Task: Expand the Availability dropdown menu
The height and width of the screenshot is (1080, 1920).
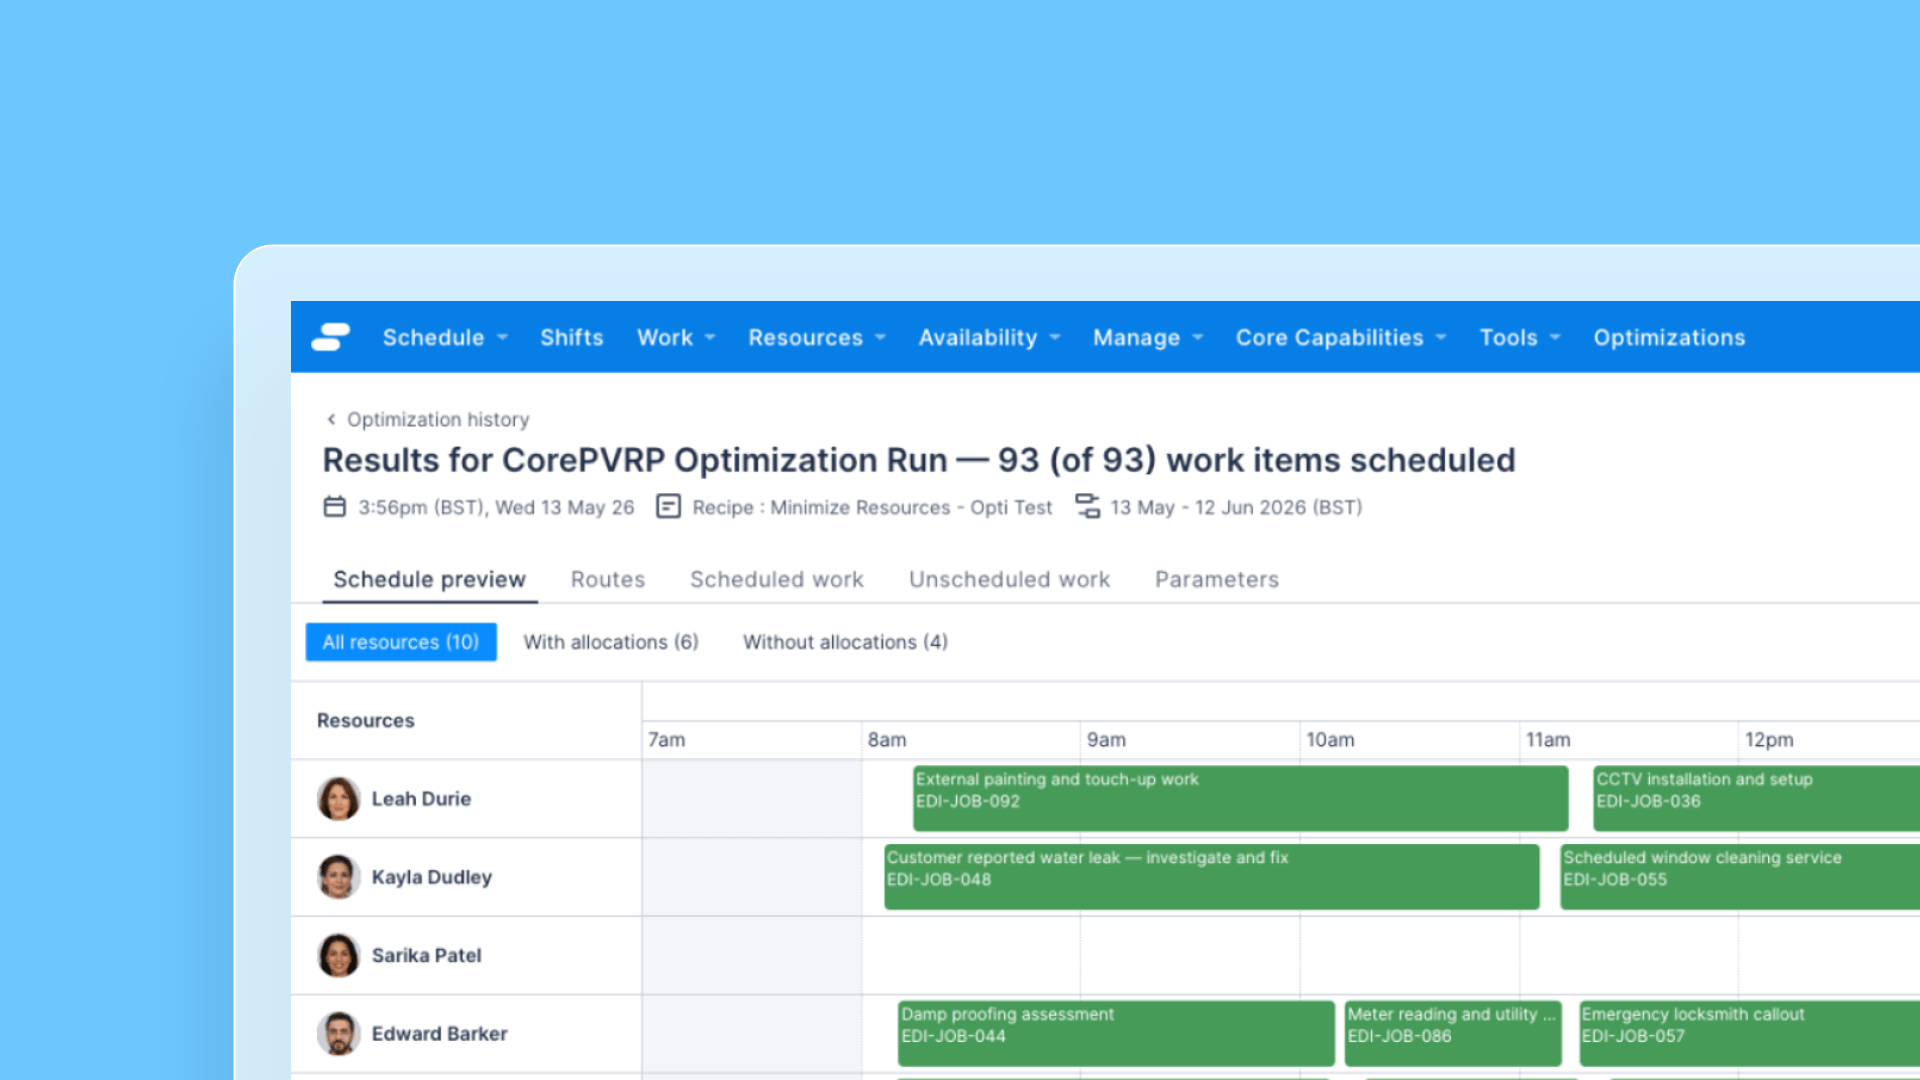Action: click(x=989, y=338)
